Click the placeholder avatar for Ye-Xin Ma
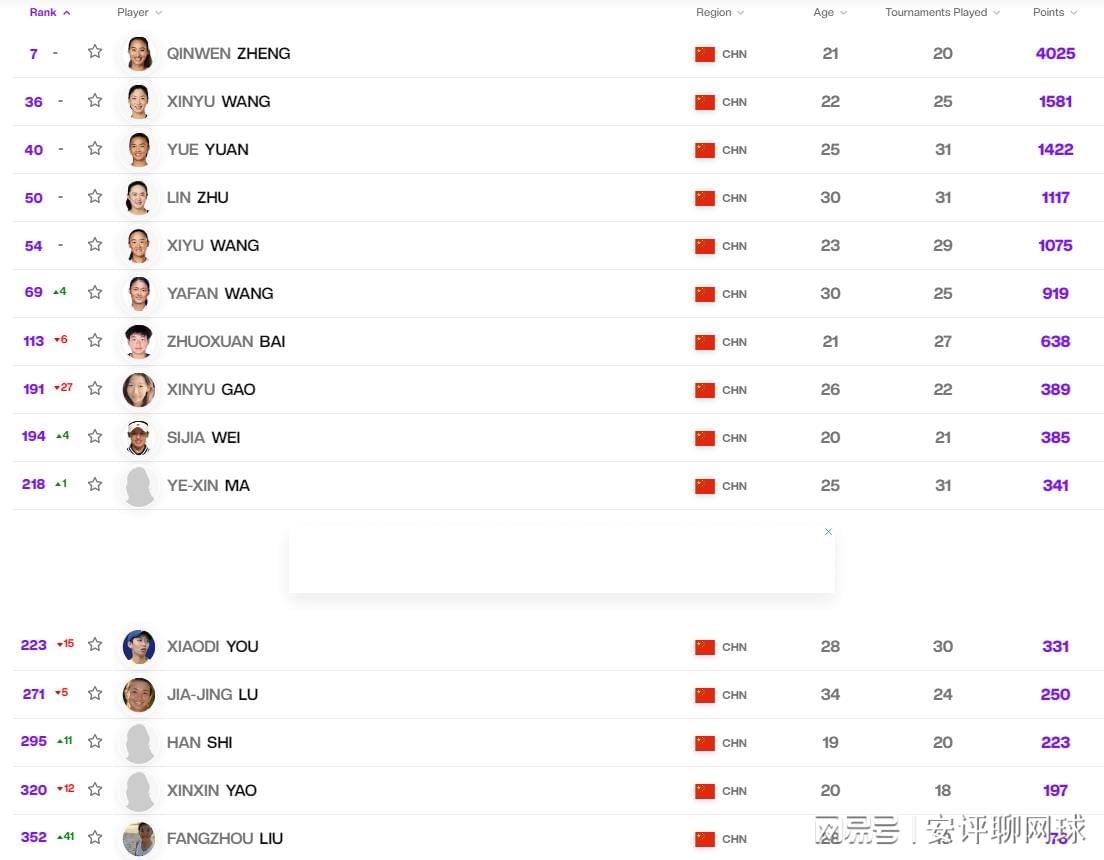 coord(139,486)
